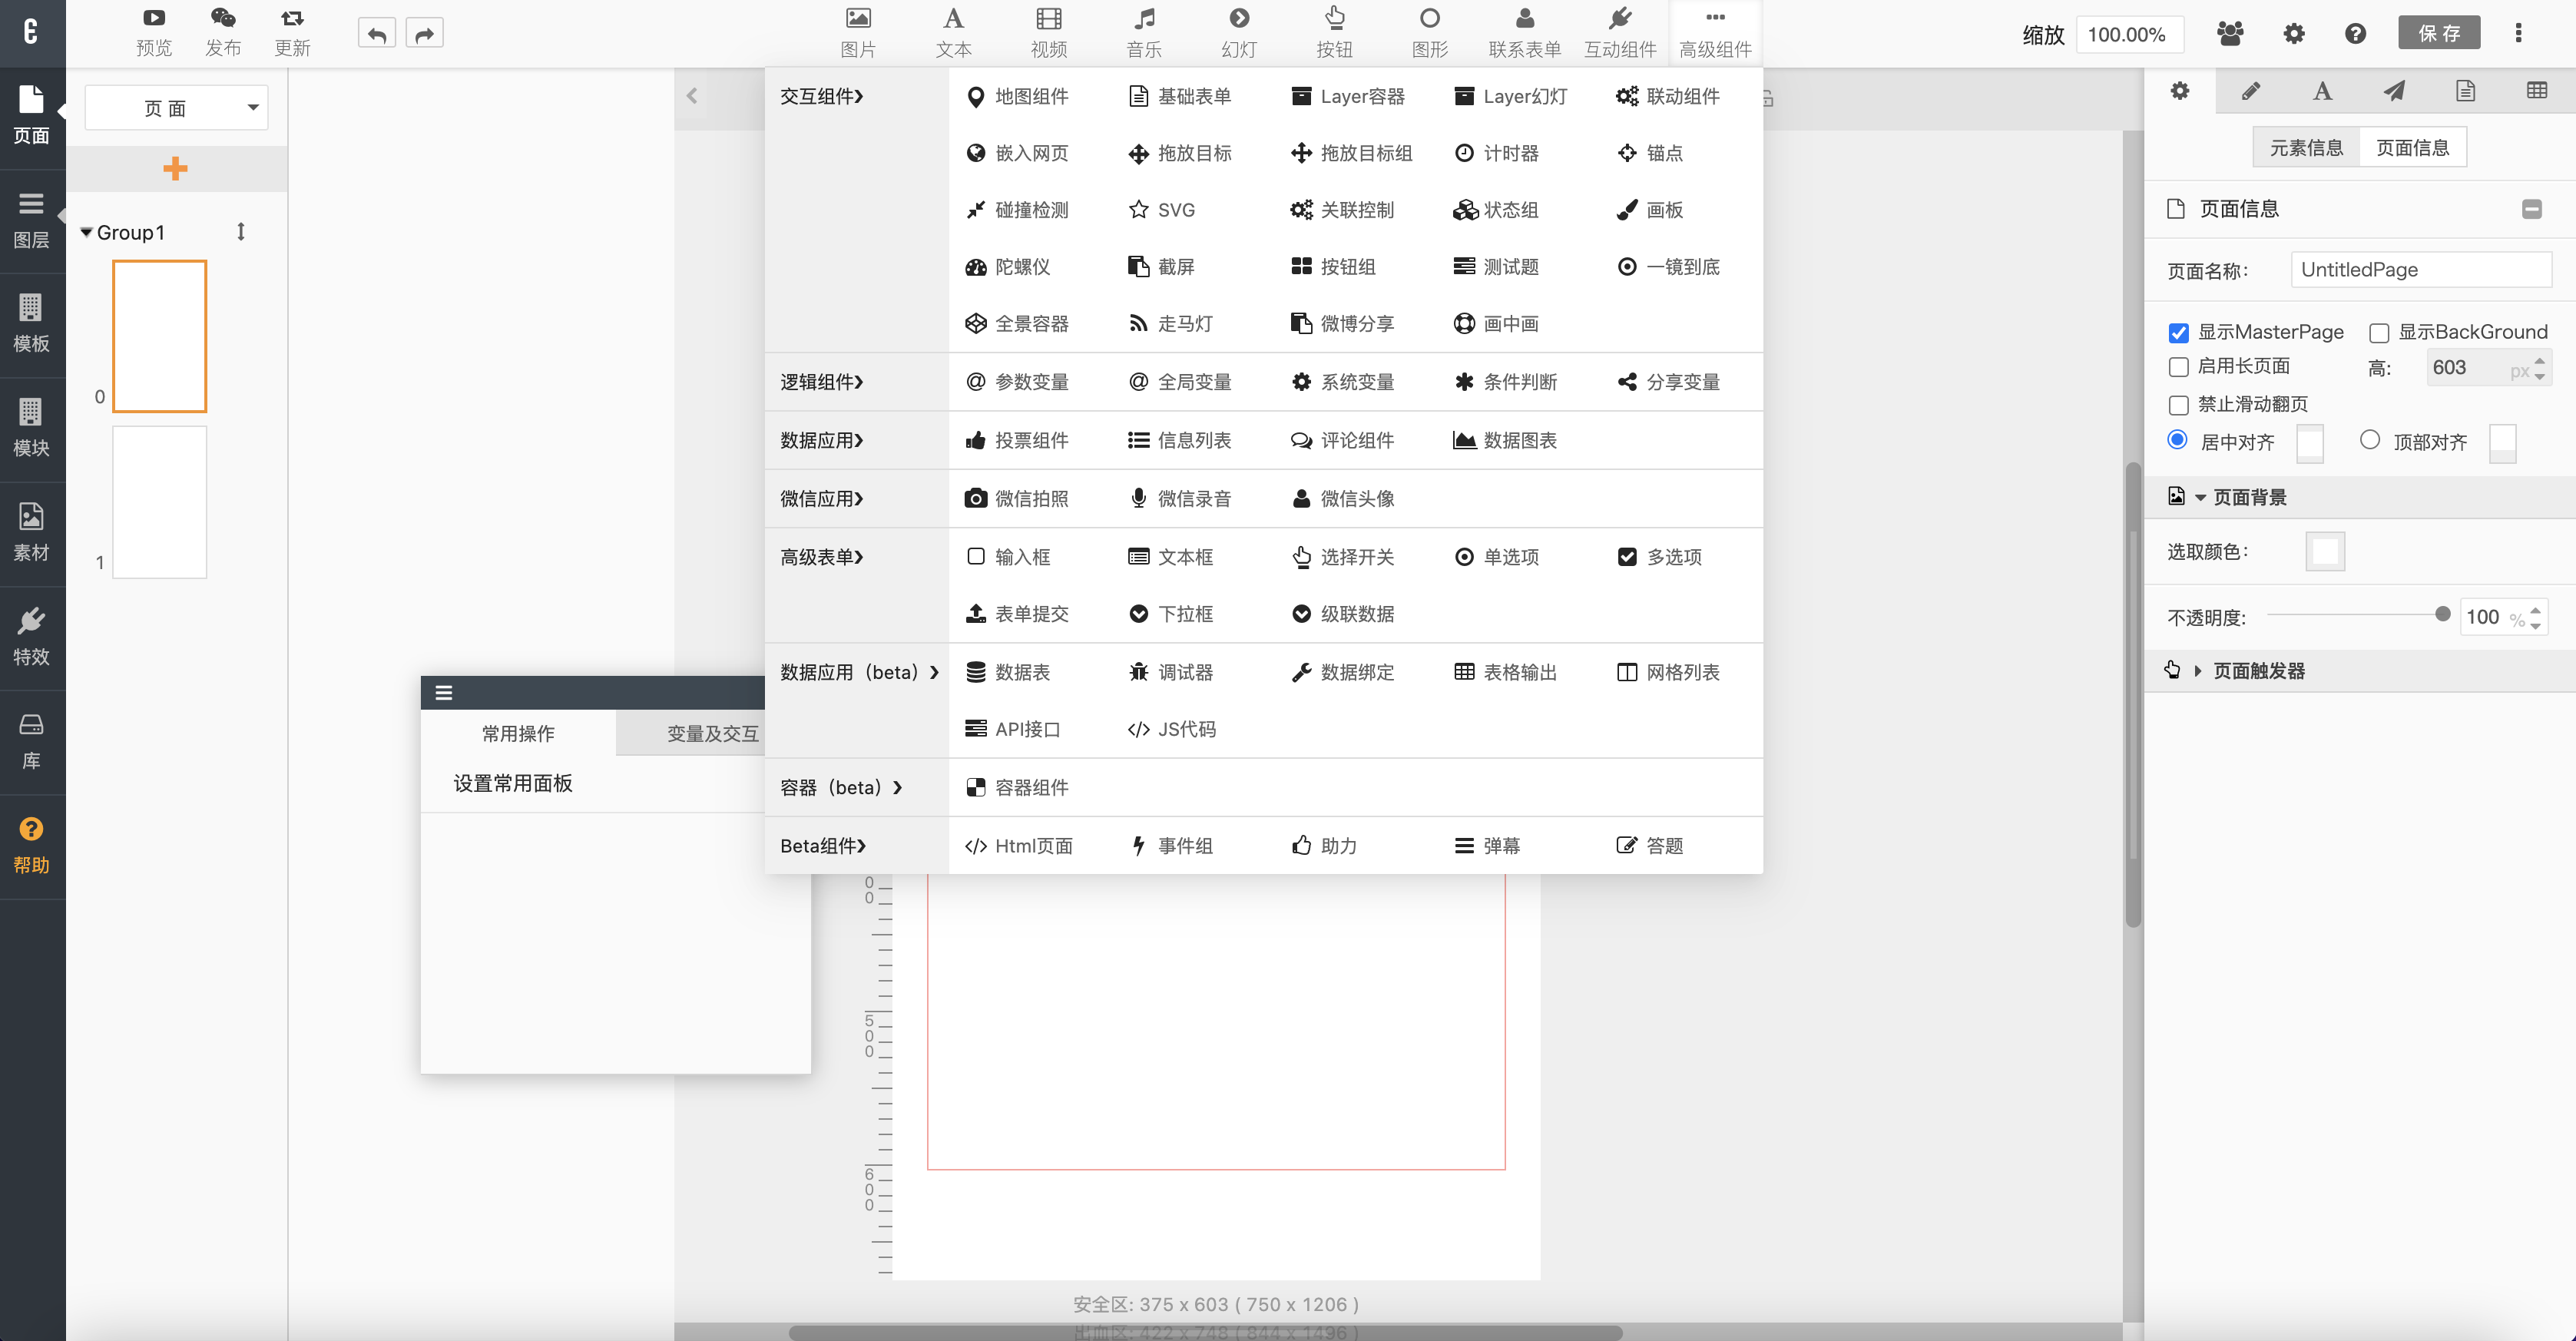This screenshot has height=1341, width=2576.
Task: Switch to the 元素信息 tab
Action: 2306,148
